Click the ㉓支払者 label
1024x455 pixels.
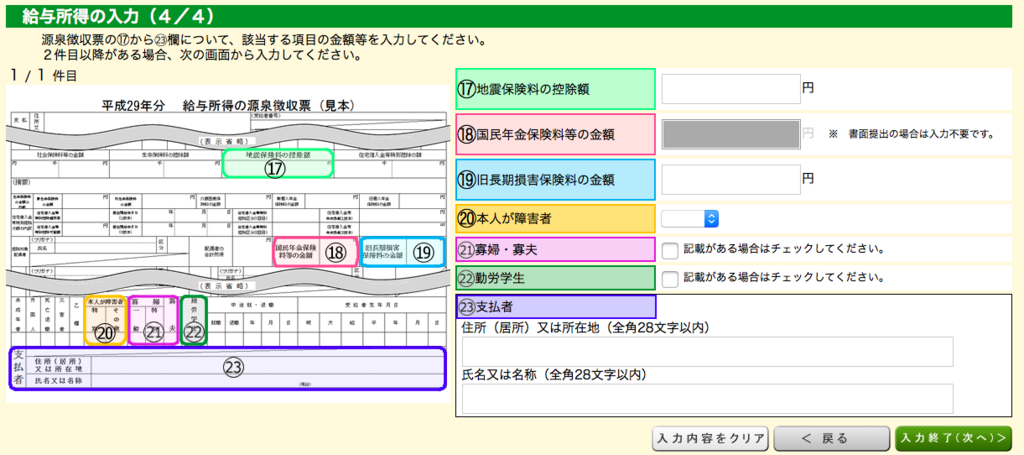coord(556,306)
